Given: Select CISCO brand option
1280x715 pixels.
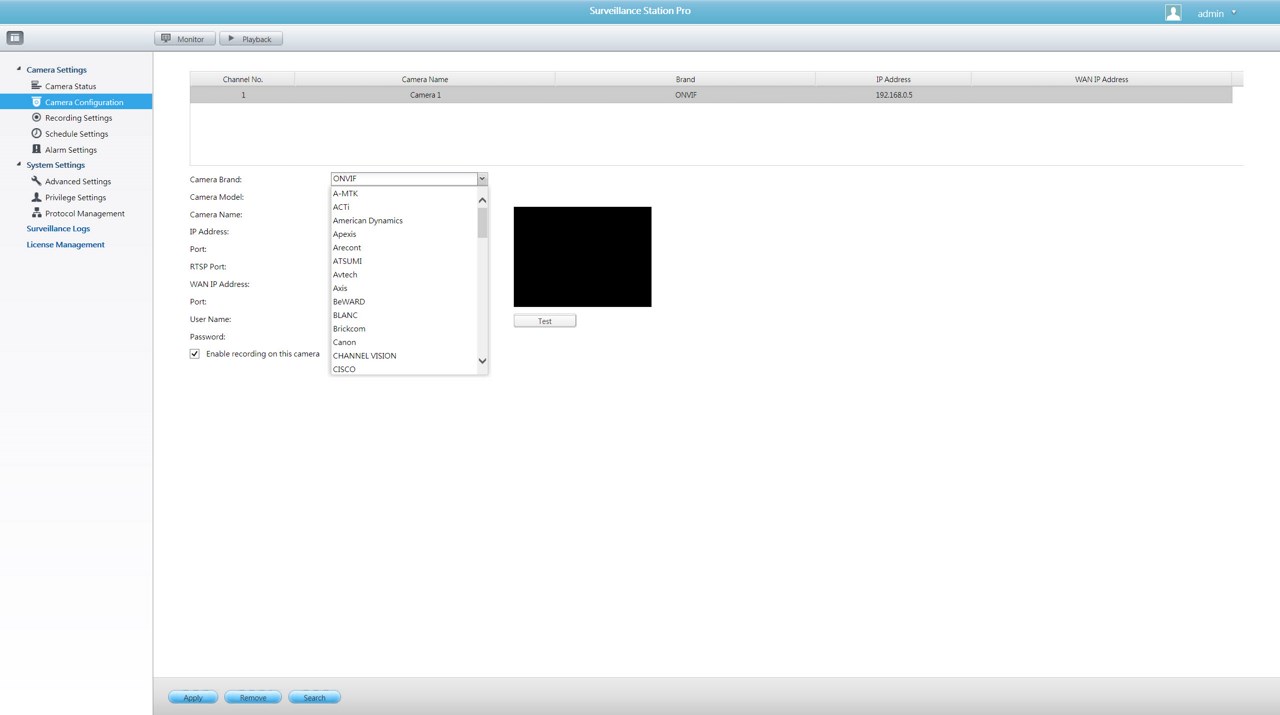Looking at the screenshot, I should tap(404, 369).
